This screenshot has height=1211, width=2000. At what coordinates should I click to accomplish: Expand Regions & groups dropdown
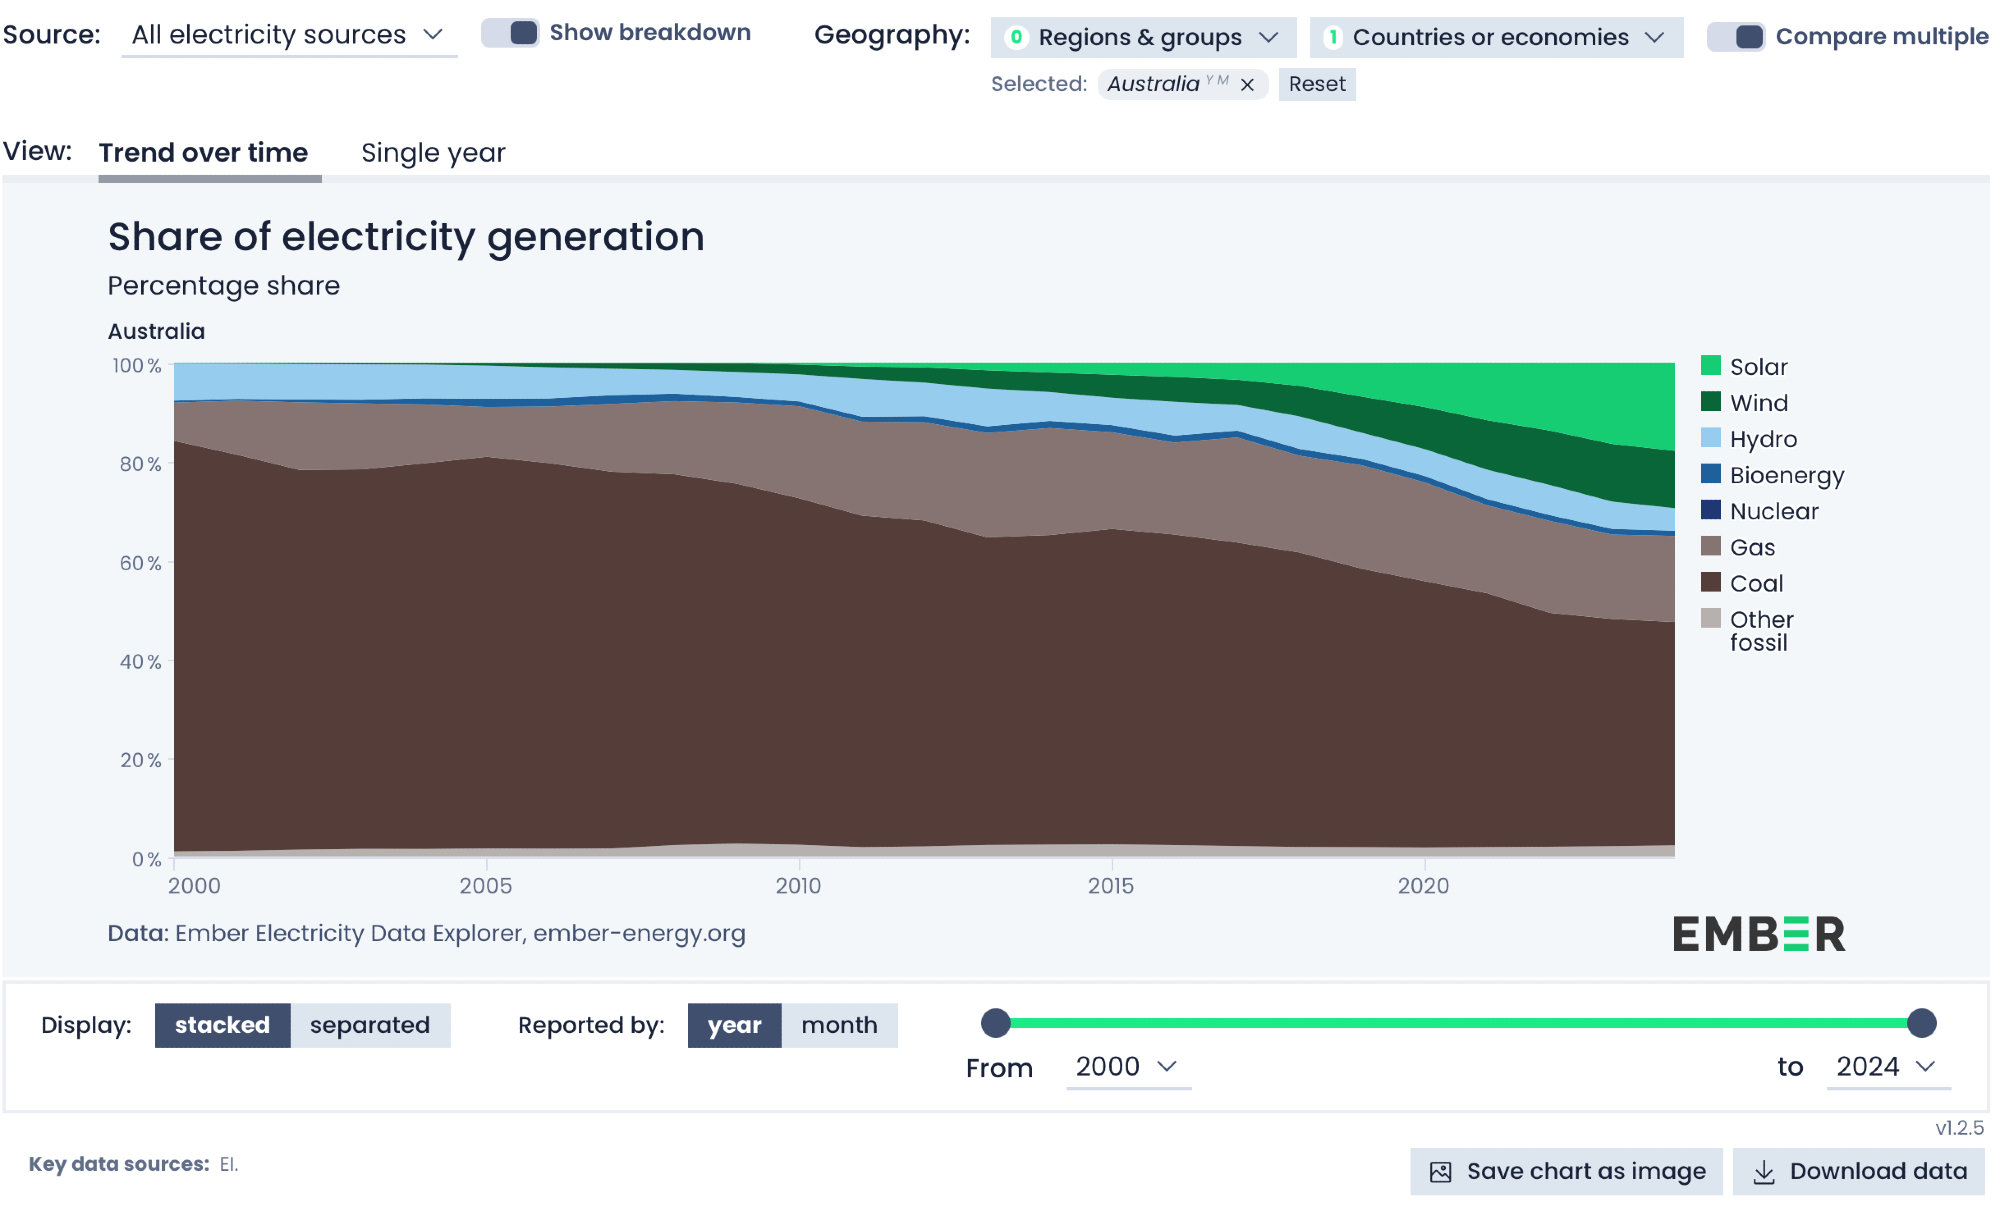pyautogui.click(x=1143, y=37)
